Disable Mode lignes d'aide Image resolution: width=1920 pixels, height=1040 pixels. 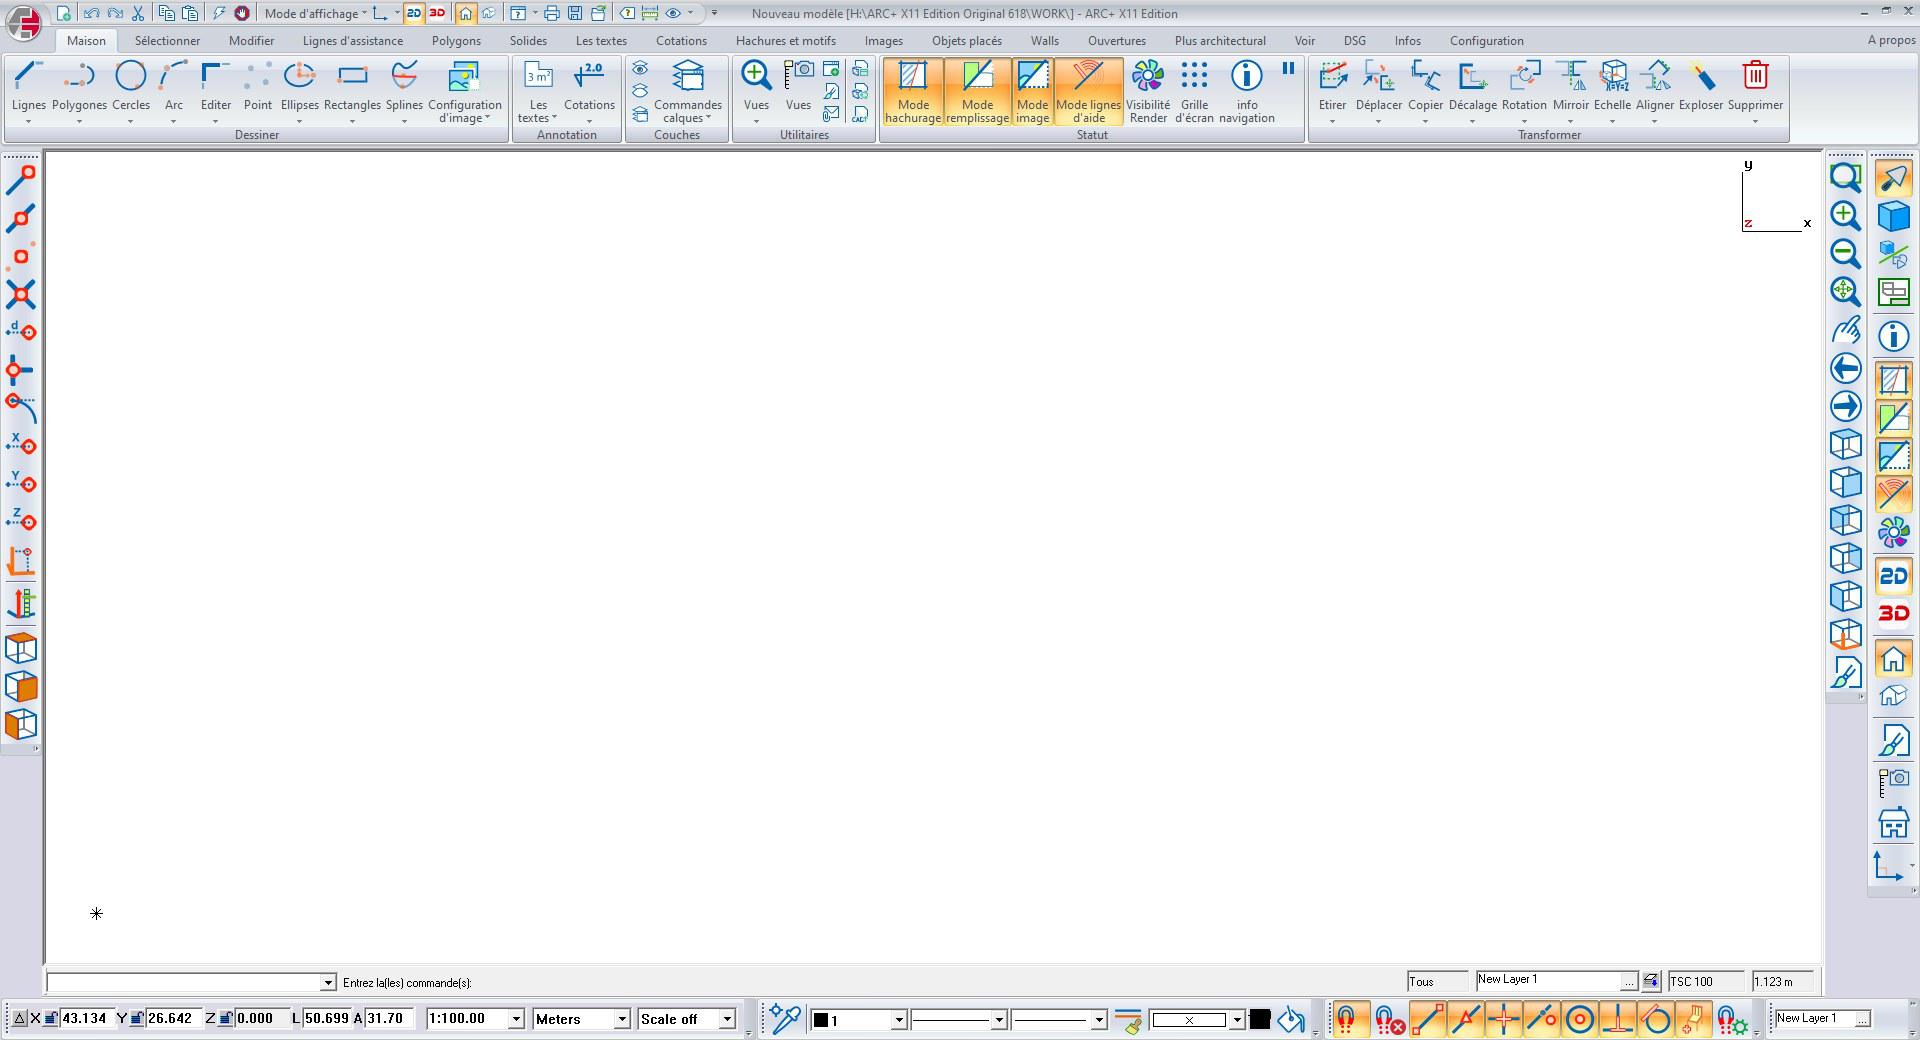1088,91
